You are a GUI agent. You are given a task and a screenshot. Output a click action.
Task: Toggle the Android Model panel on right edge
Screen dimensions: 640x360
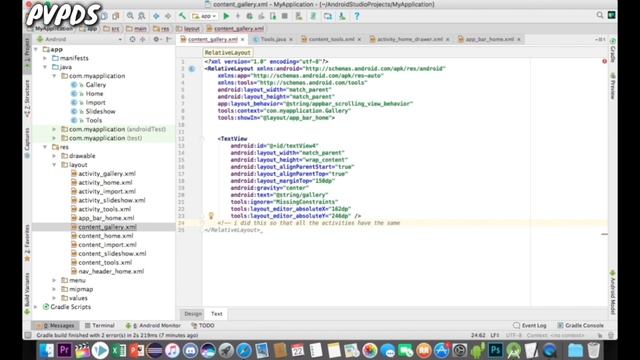613,292
